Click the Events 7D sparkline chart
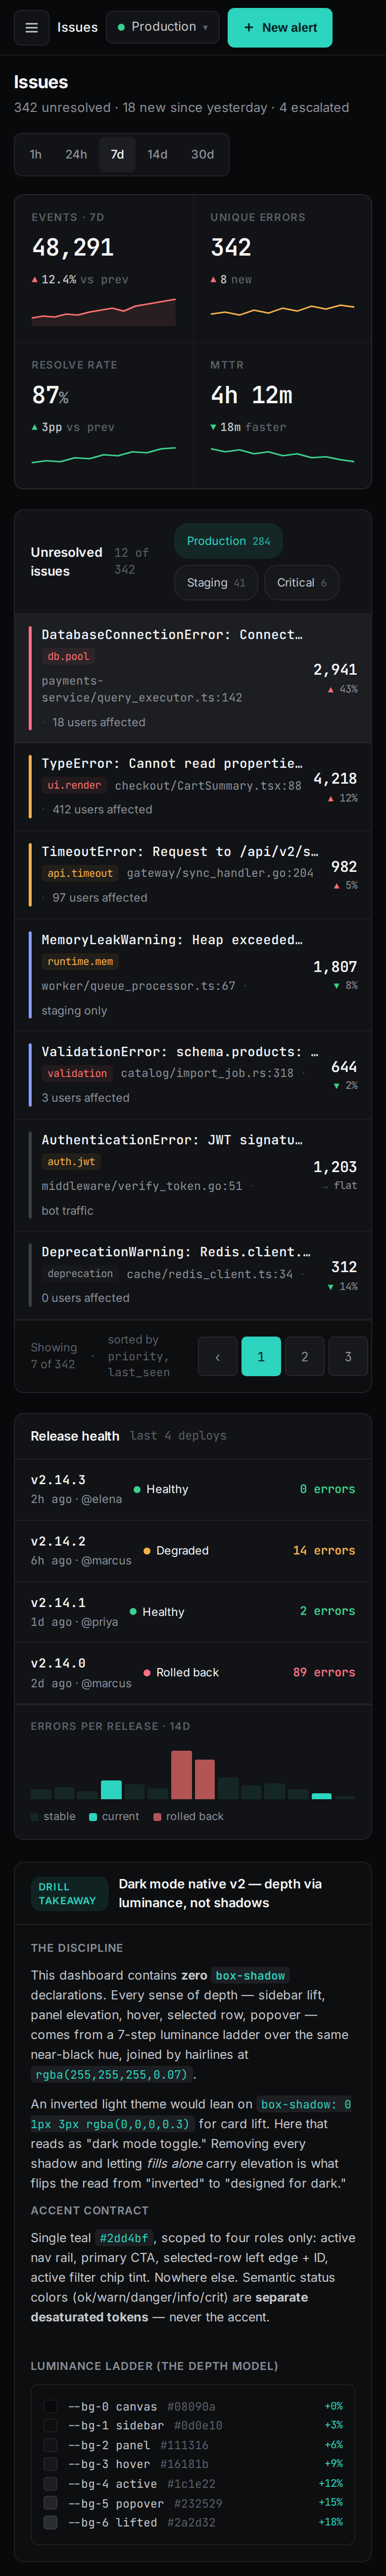This screenshot has height=2576, width=386. [x=104, y=311]
